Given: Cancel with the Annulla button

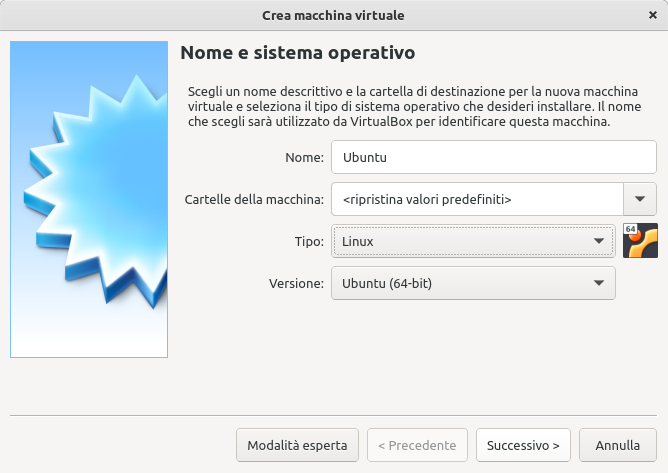Looking at the screenshot, I should point(617,445).
